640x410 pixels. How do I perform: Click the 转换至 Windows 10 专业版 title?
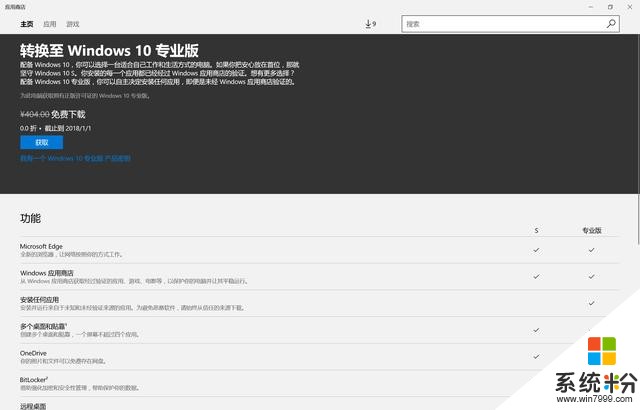109,51
